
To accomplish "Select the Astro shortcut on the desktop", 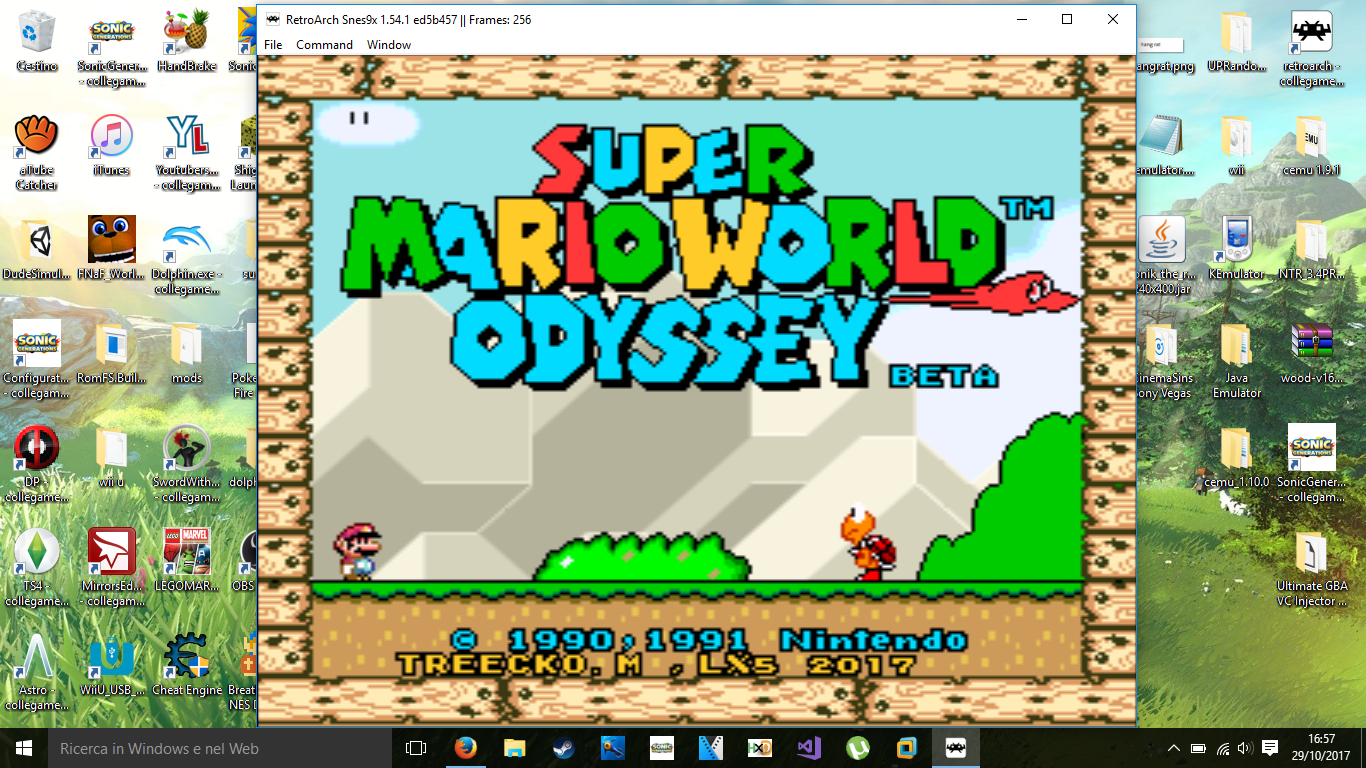I will coord(37,672).
